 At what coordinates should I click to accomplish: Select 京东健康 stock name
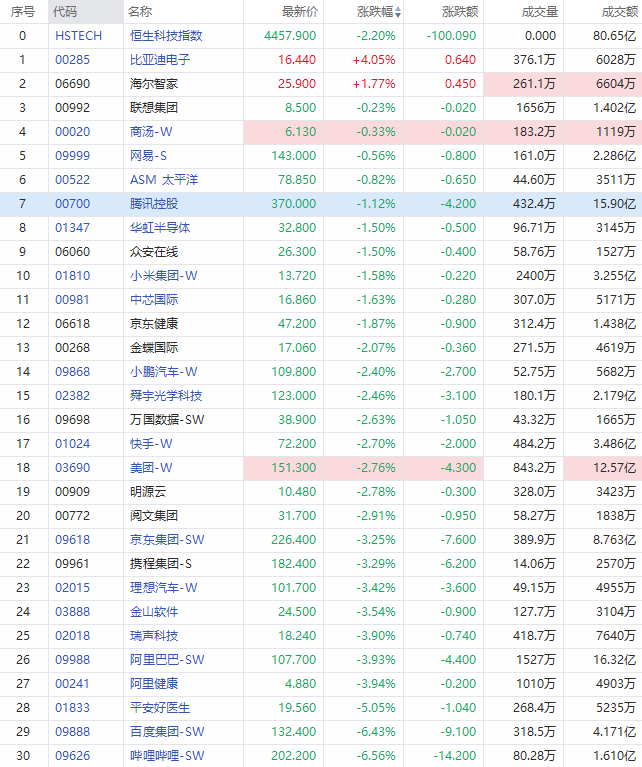pos(154,323)
